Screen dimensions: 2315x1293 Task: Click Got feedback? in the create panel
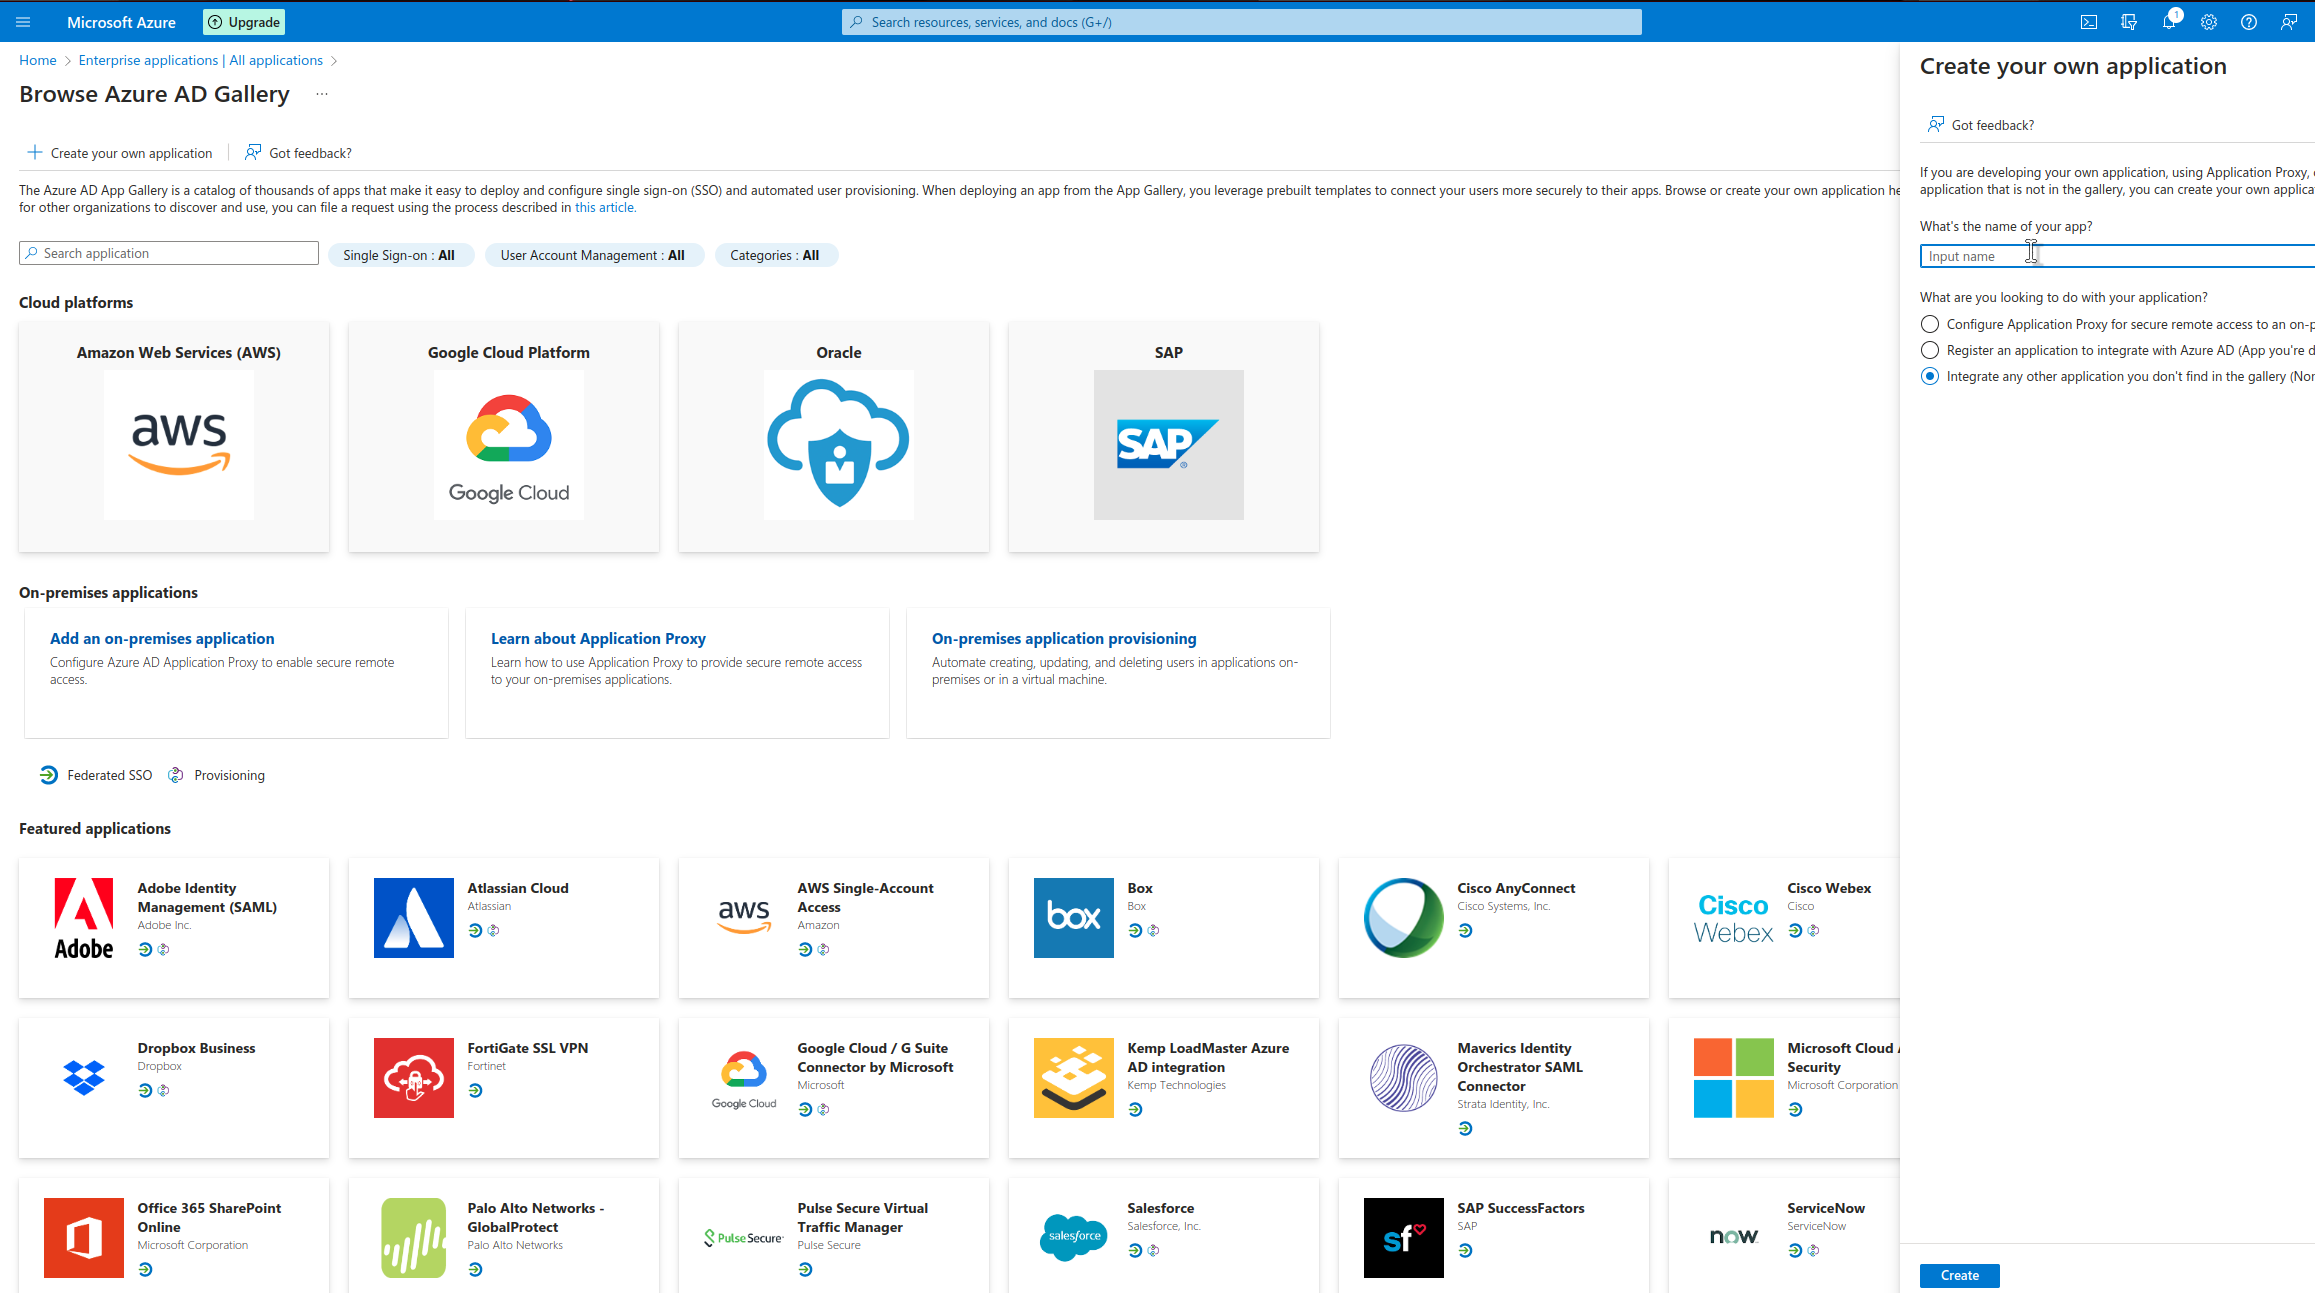tap(1981, 125)
